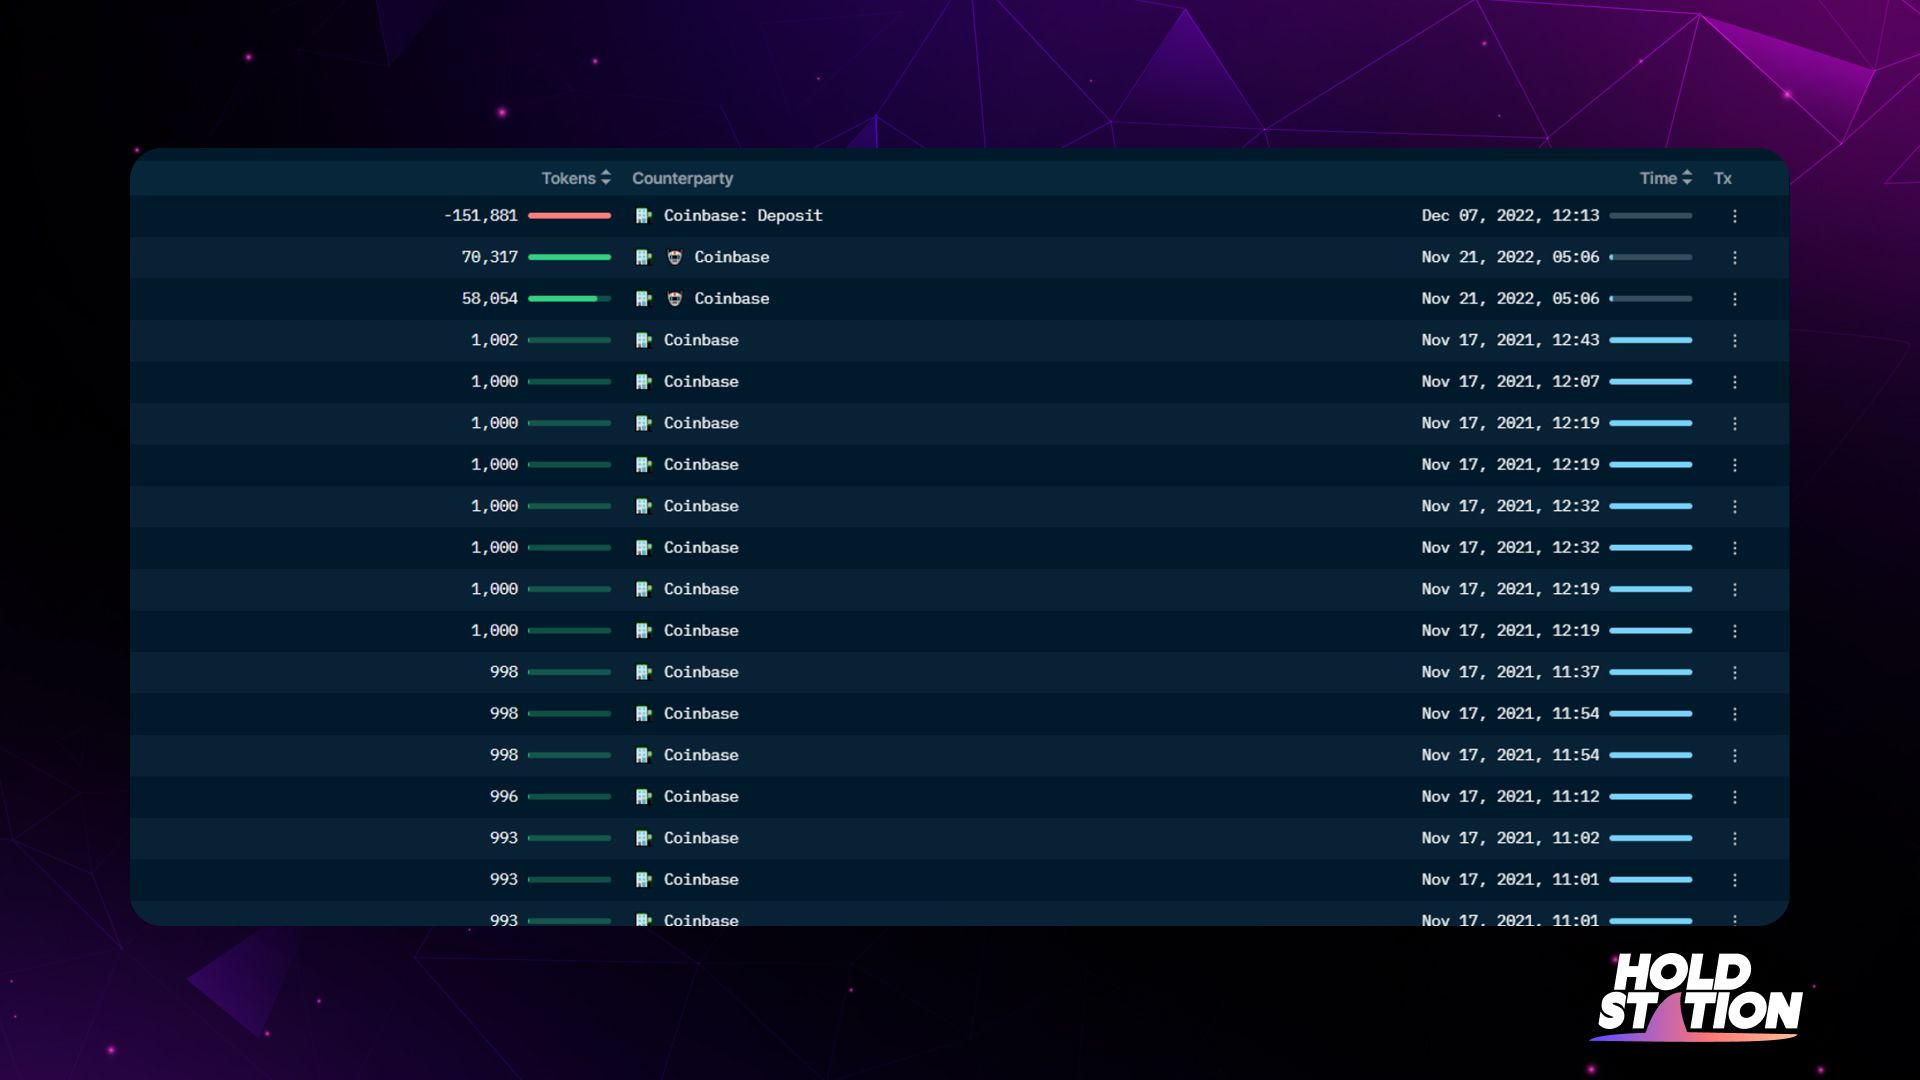The width and height of the screenshot is (1920, 1080).
Task: Click the building icon in the 11:37 row
Action: tap(644, 673)
